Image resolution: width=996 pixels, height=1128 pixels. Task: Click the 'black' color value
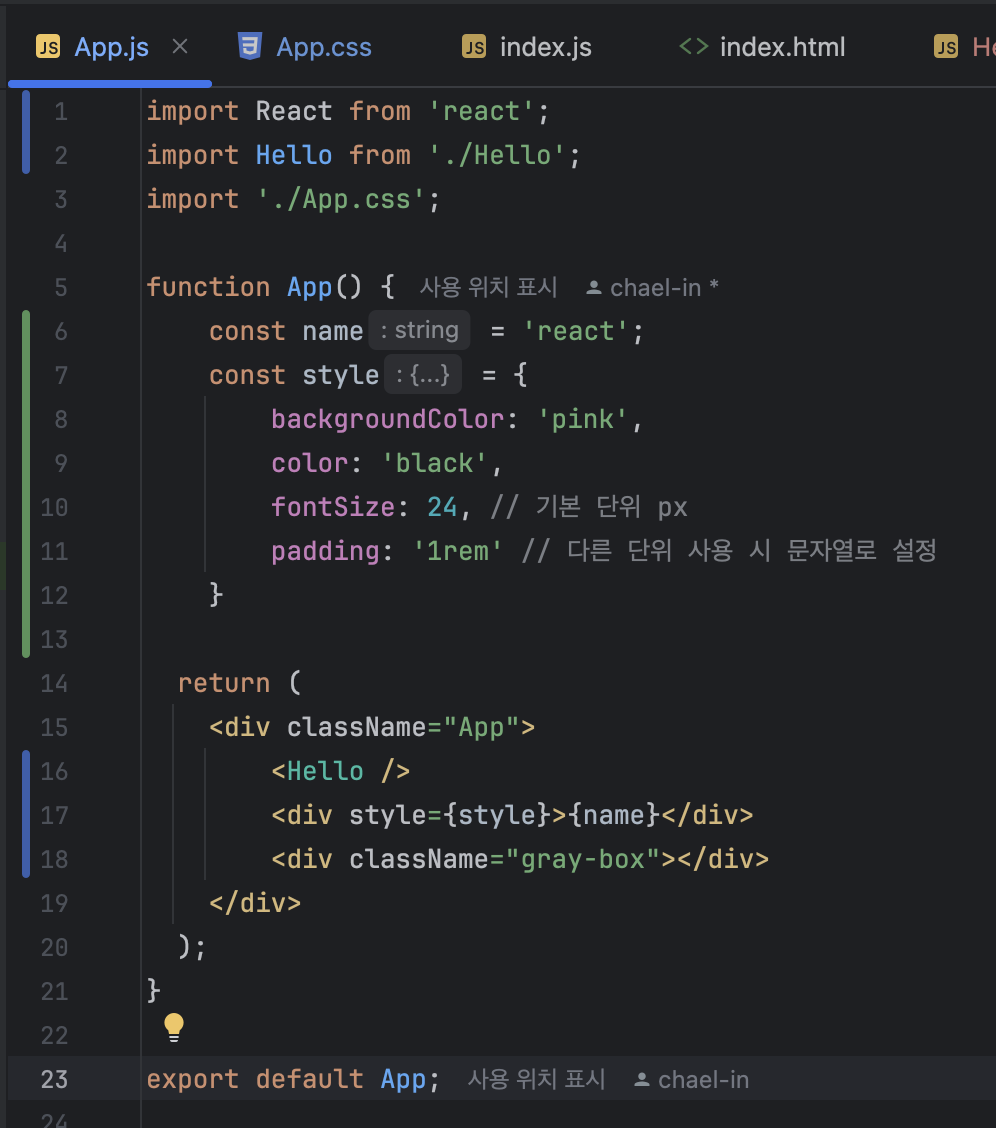(x=434, y=463)
